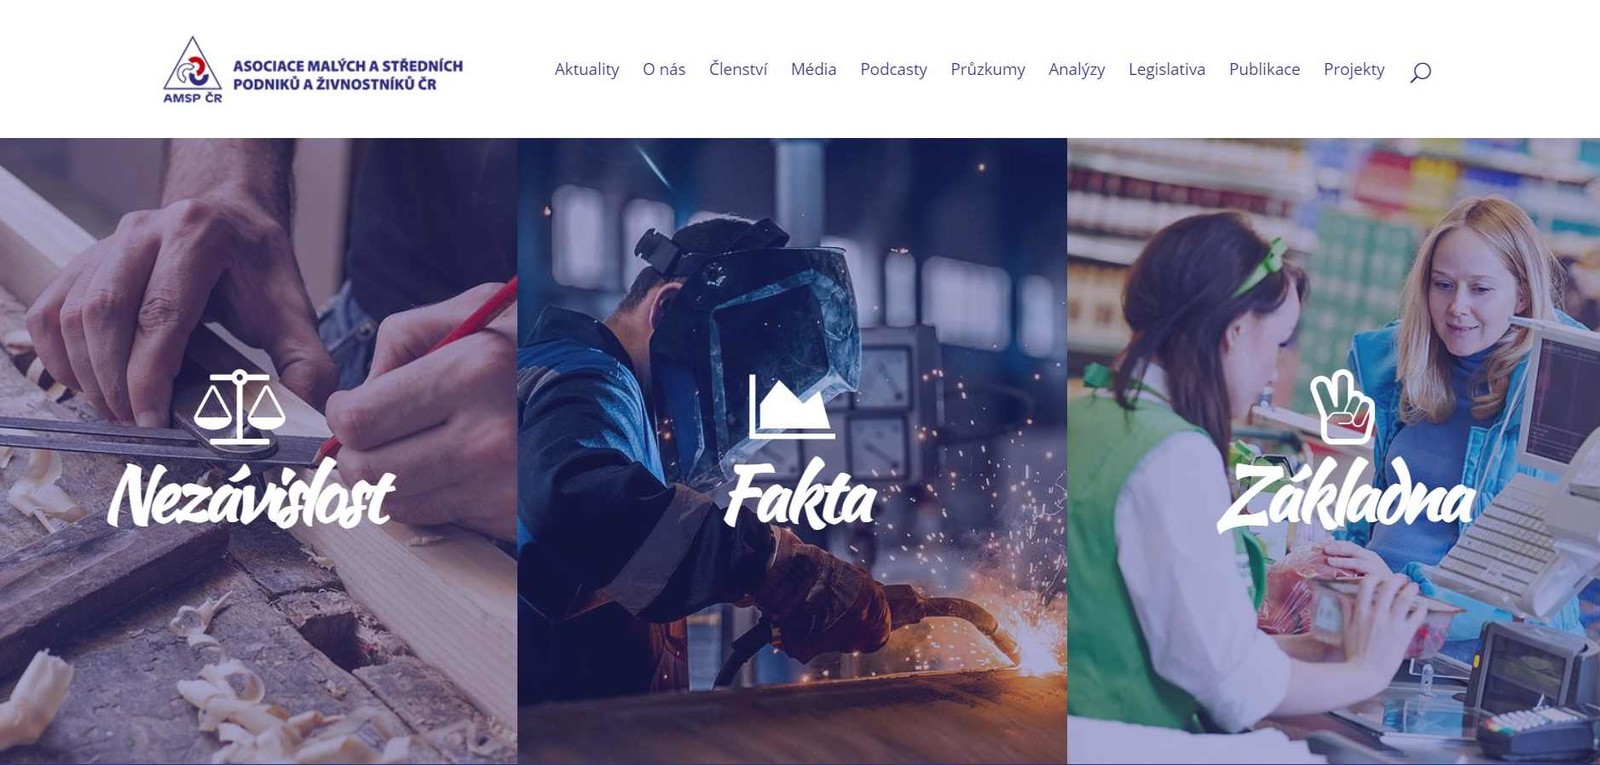Open the Aktuality menu item
Viewport: 1600px width, 765px height.
587,69
